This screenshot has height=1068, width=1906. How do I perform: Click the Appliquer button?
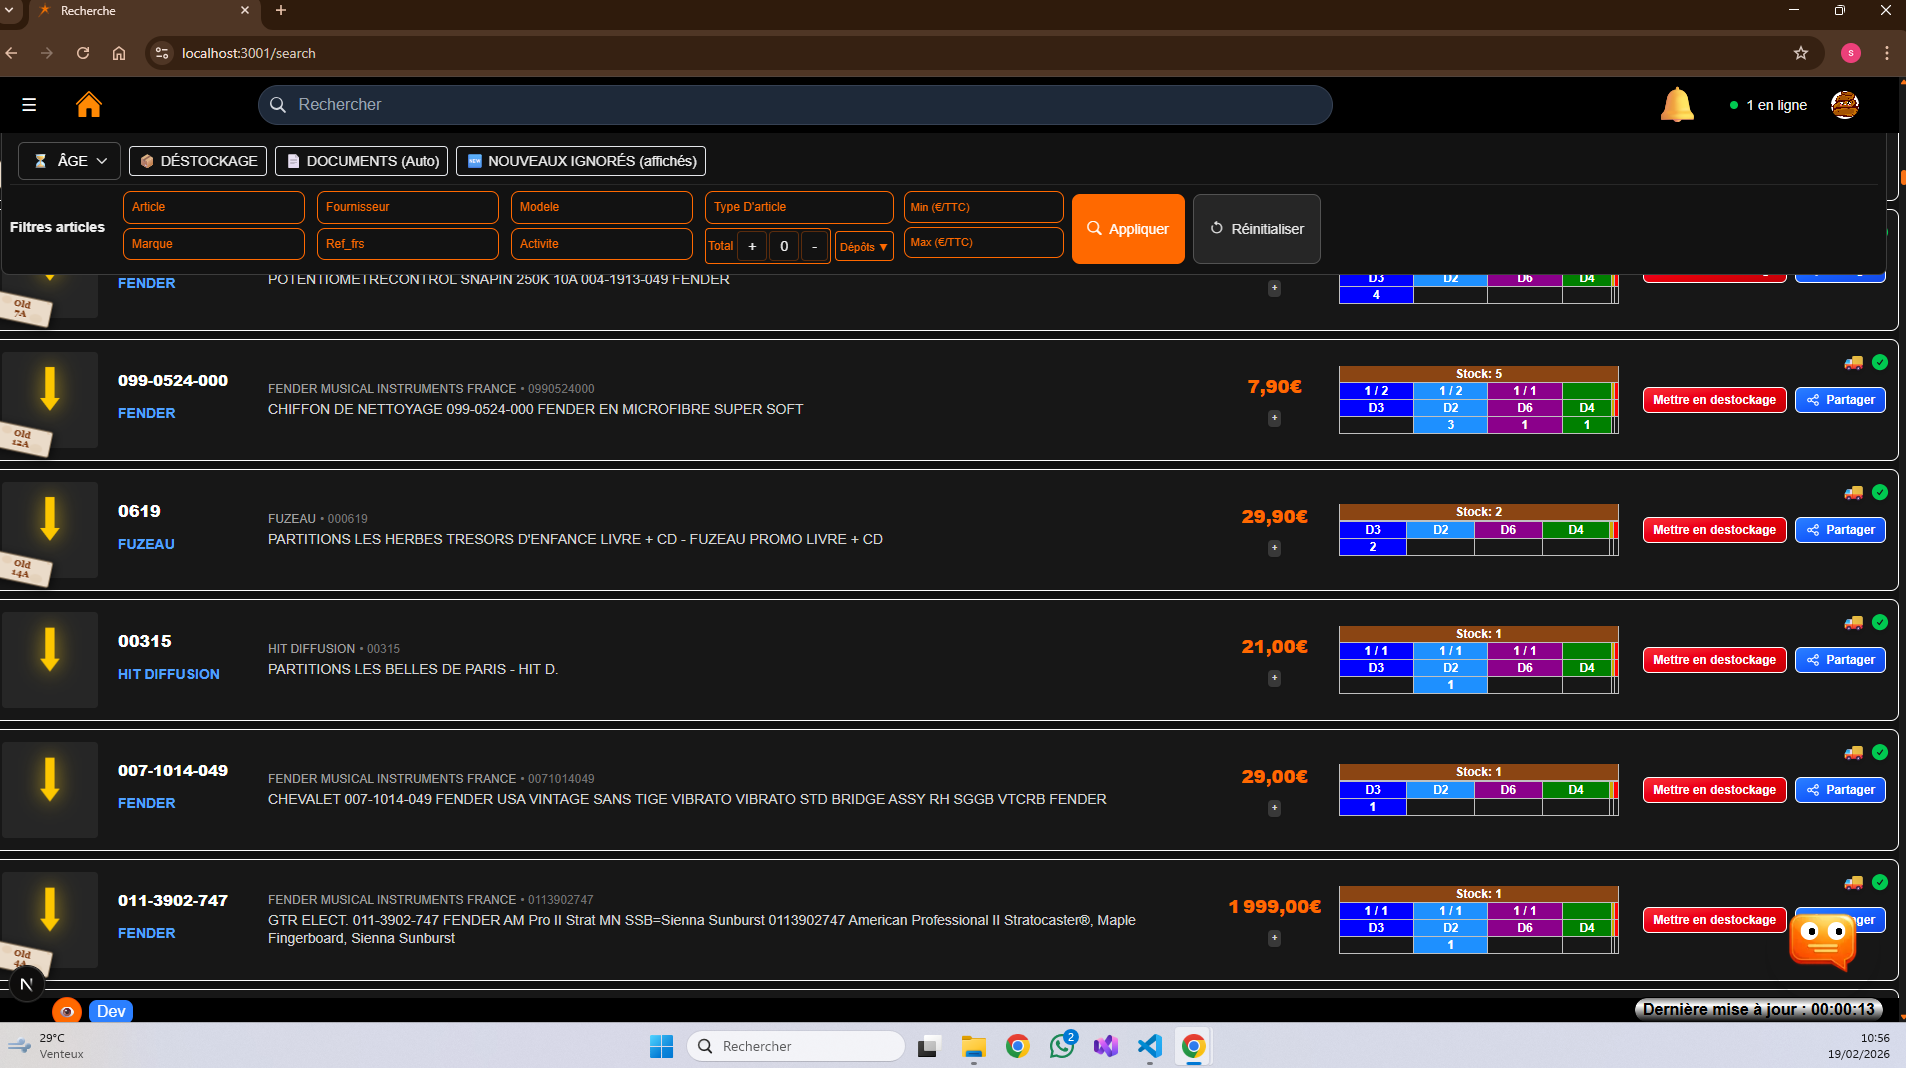(x=1128, y=229)
